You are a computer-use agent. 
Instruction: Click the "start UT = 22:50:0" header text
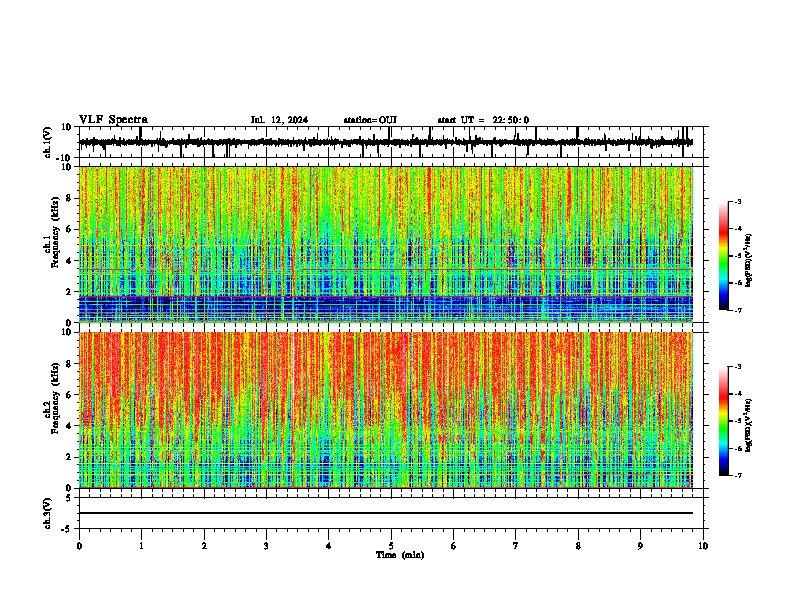click(483, 120)
